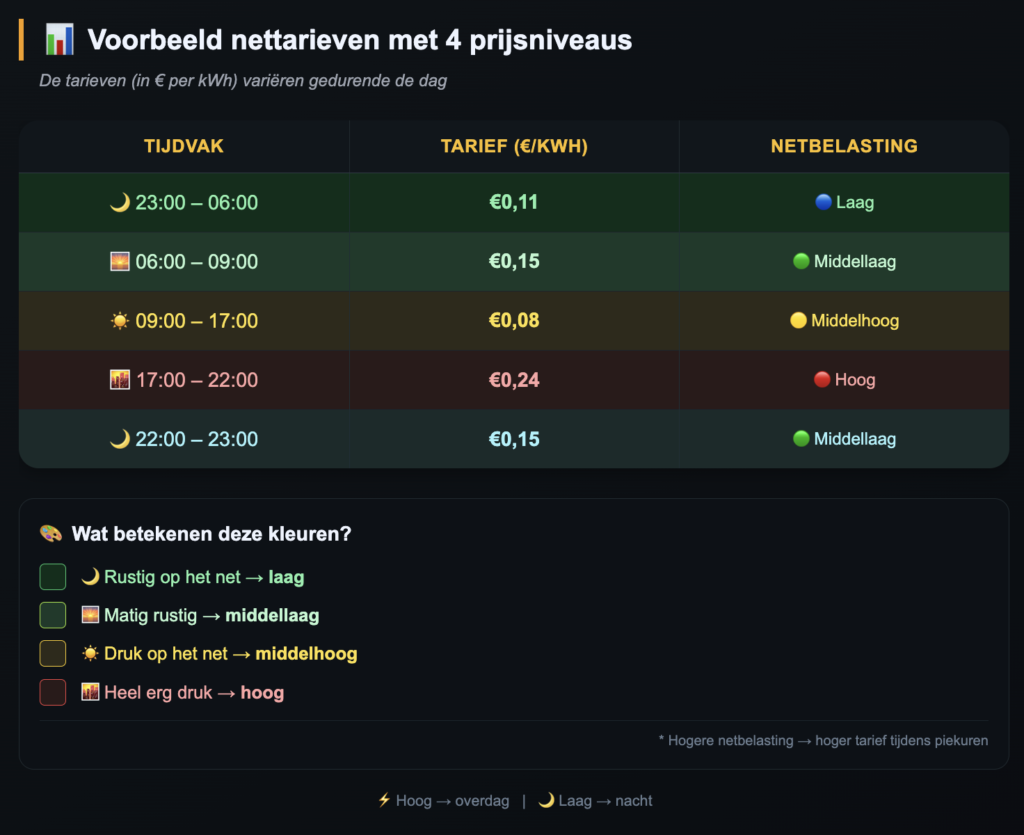
Task: Click the red Hoog indicator dot
Action: [821, 380]
